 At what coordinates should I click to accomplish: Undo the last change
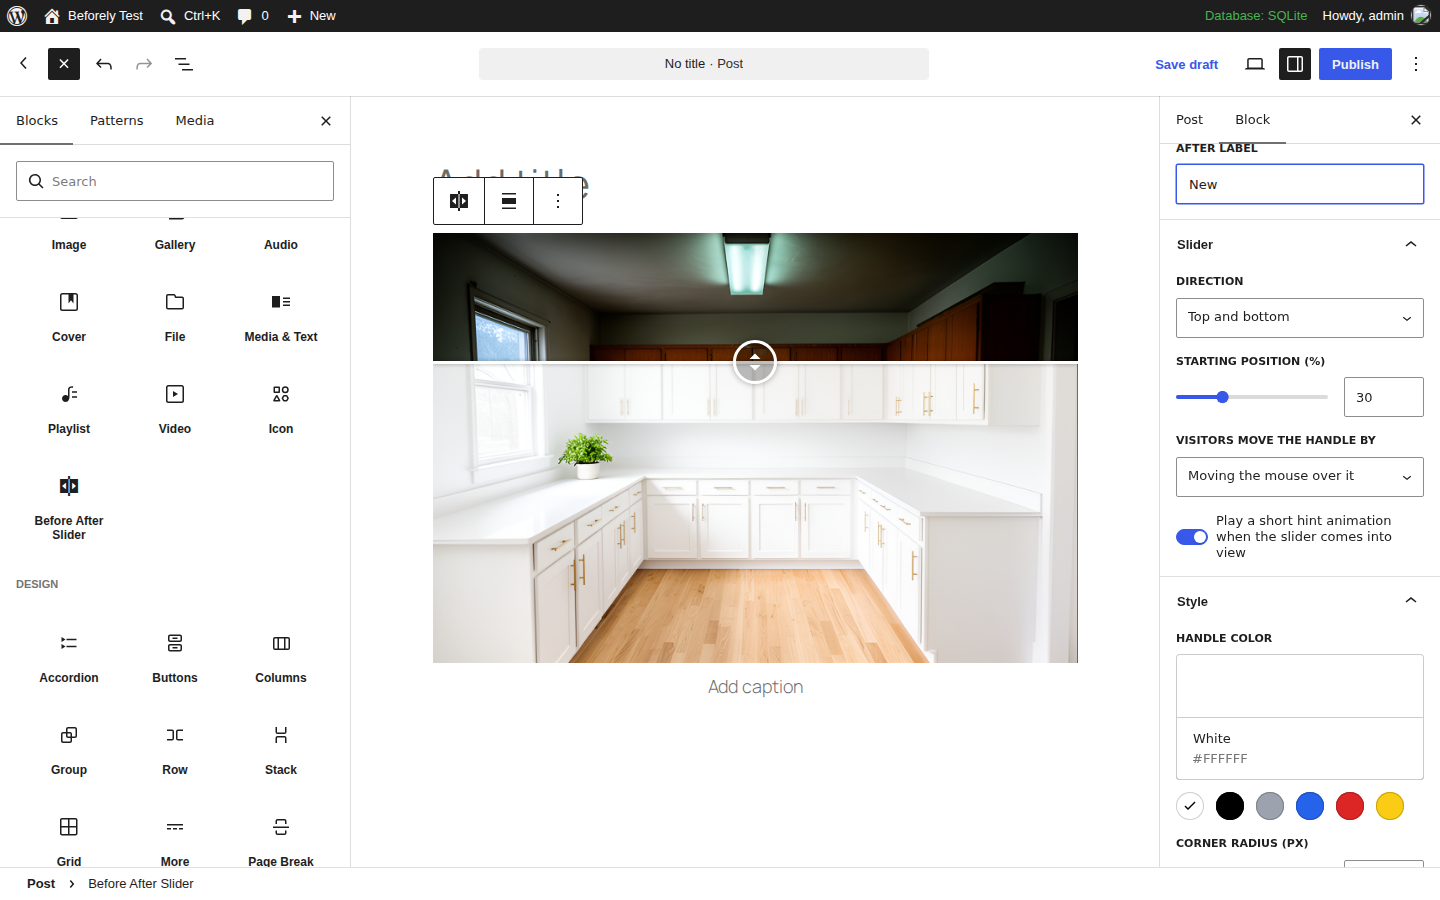(104, 64)
